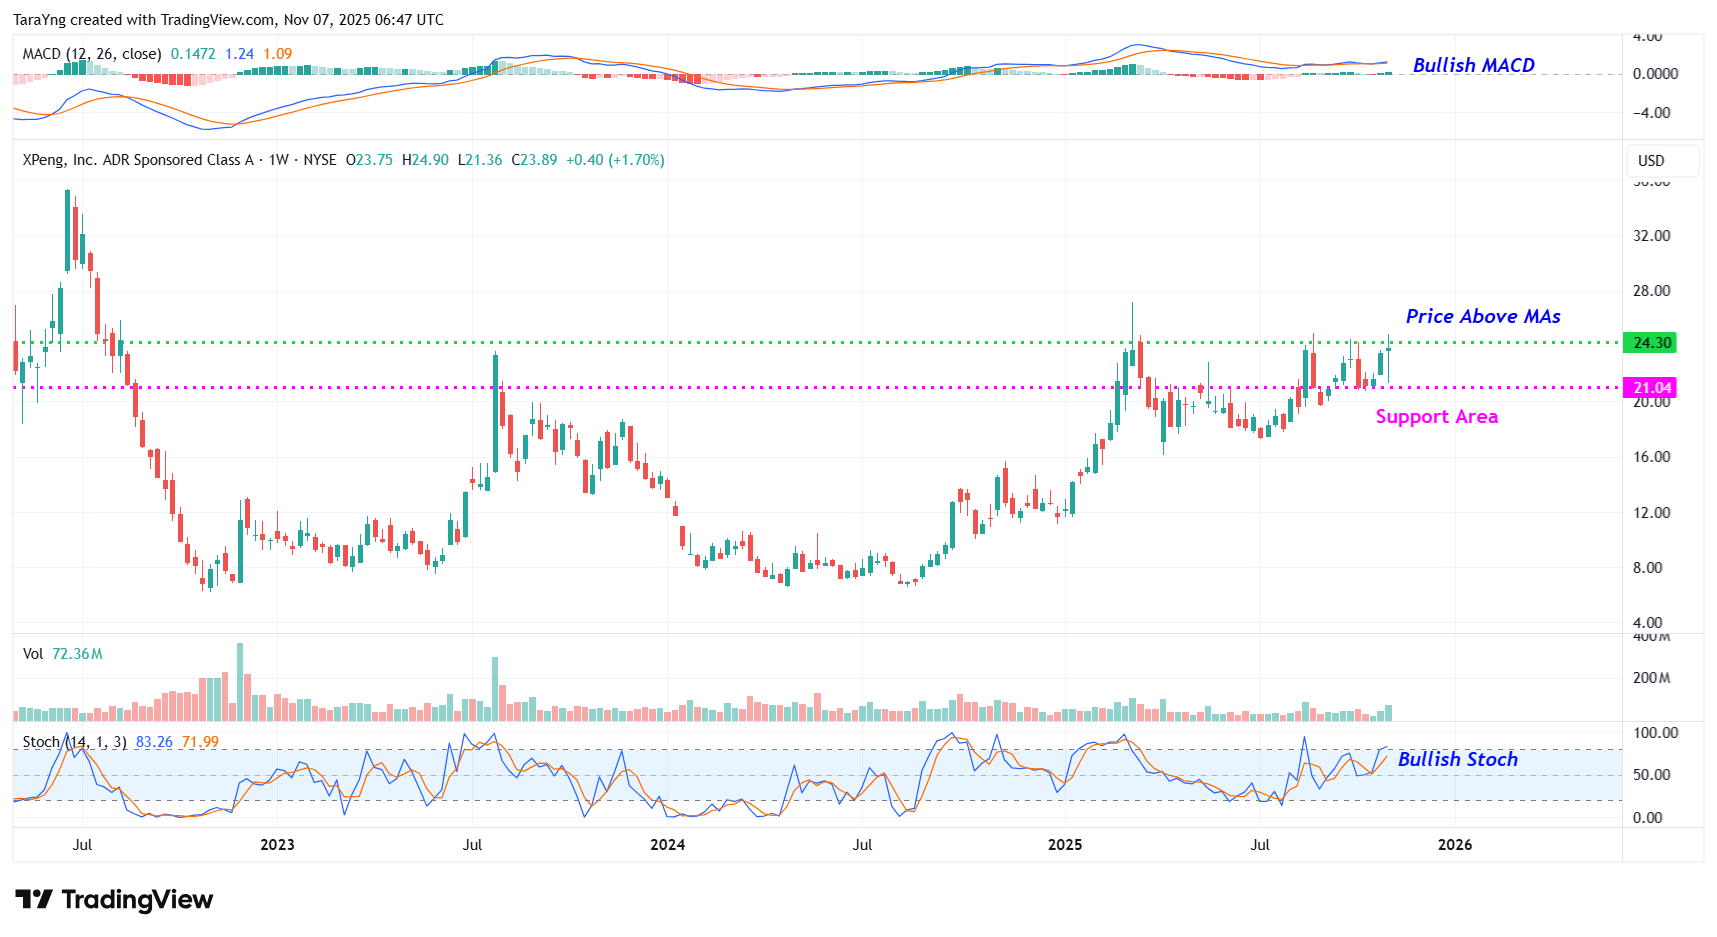Select the 2023 time axis label
1717x937 pixels.
tap(277, 845)
